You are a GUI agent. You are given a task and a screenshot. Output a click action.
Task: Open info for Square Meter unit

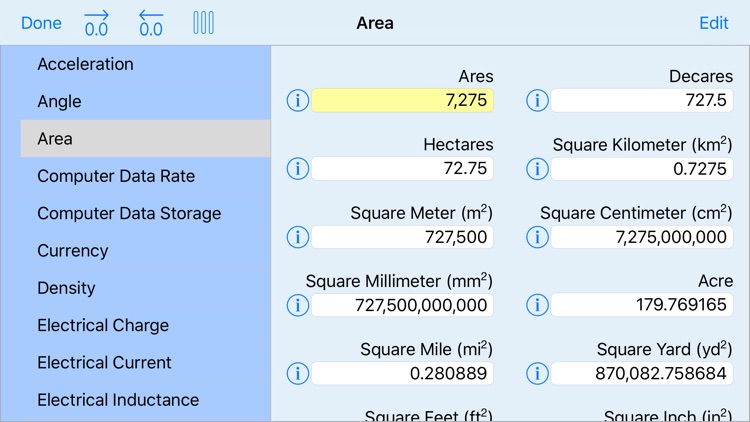coord(298,237)
